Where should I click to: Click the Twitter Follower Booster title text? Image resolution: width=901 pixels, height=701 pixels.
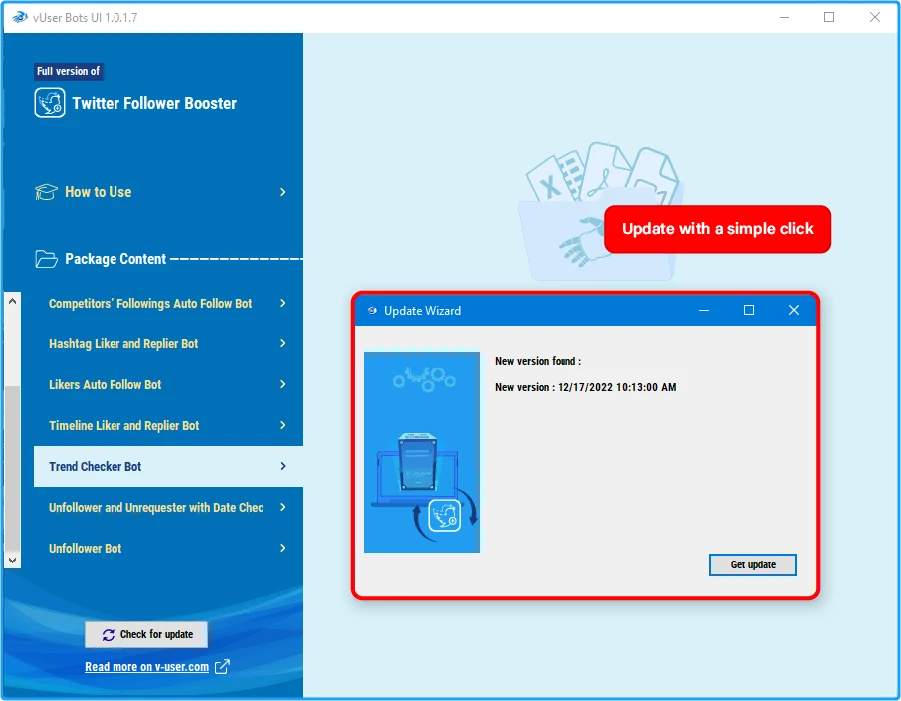pos(155,103)
